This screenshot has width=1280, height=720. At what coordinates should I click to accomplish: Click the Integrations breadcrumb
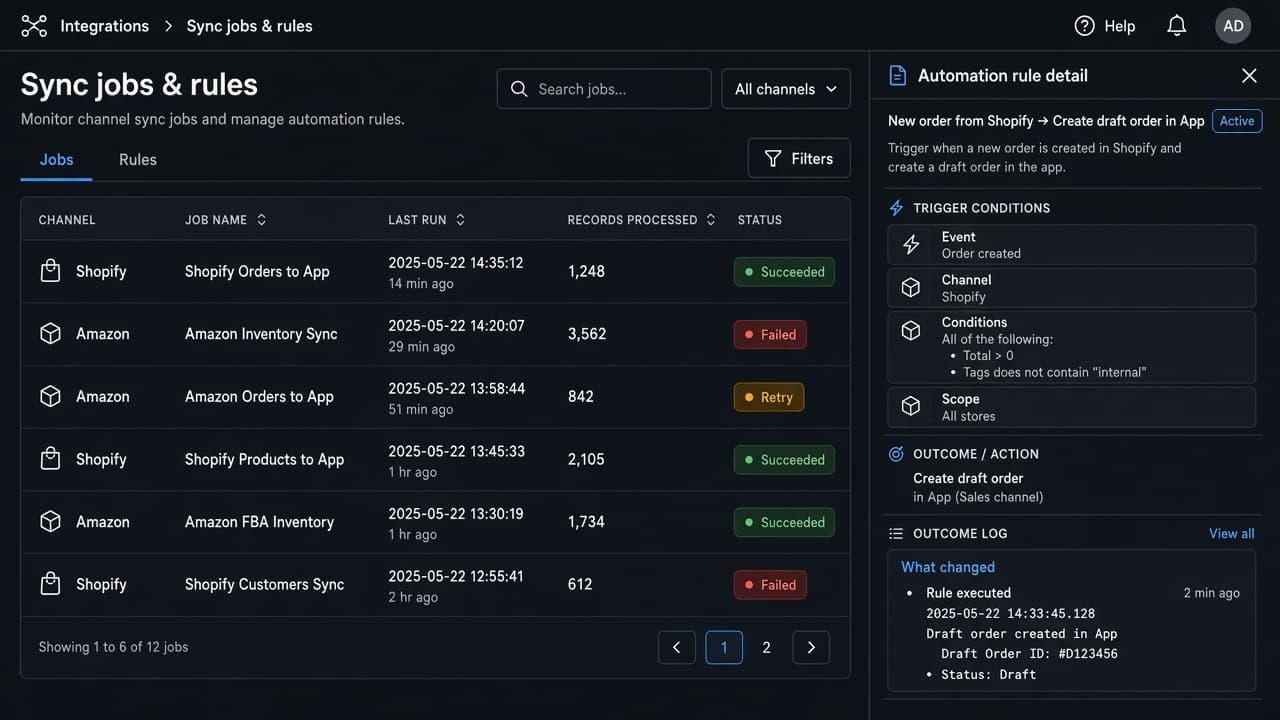pyautogui.click(x=104, y=26)
